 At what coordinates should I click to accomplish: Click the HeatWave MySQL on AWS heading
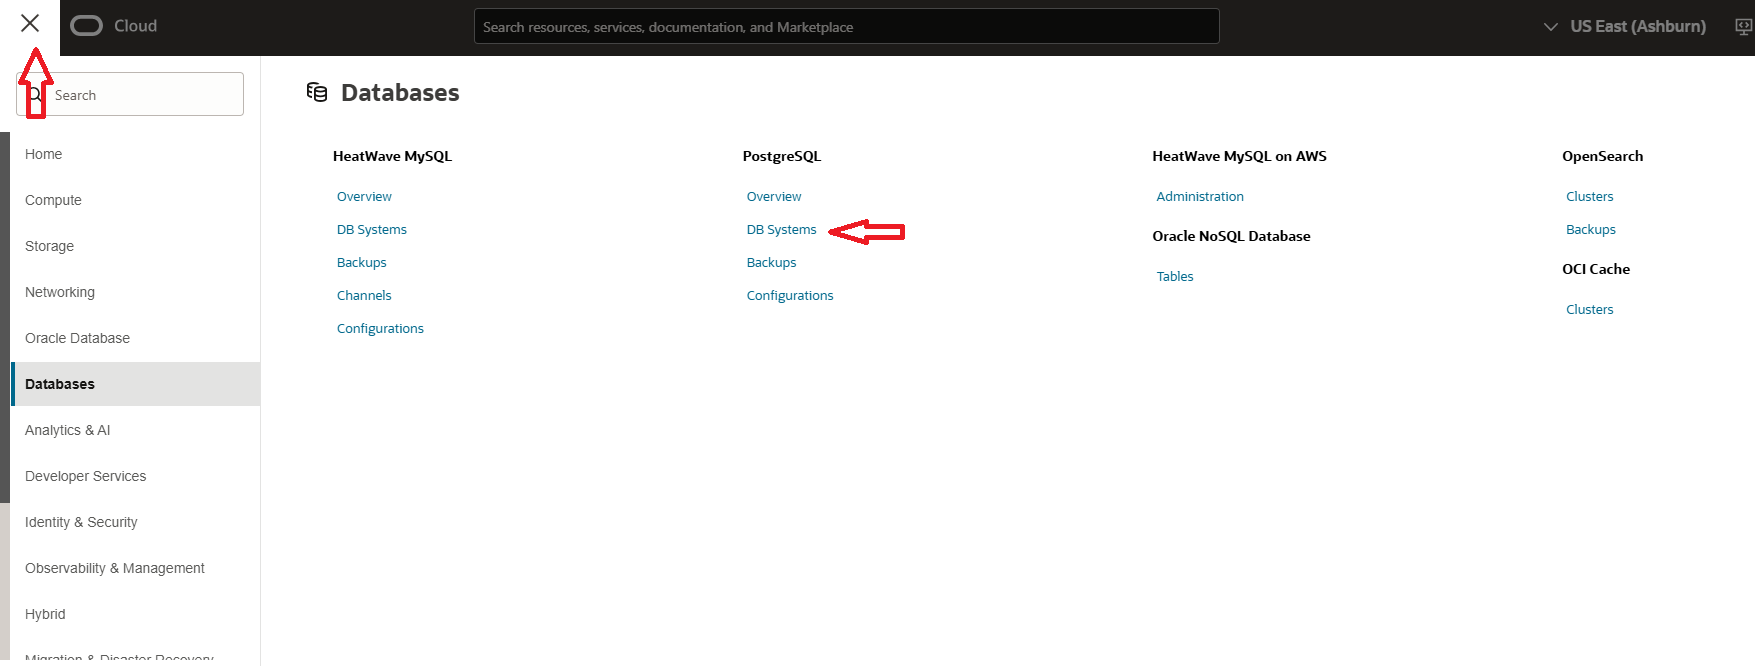click(1239, 157)
